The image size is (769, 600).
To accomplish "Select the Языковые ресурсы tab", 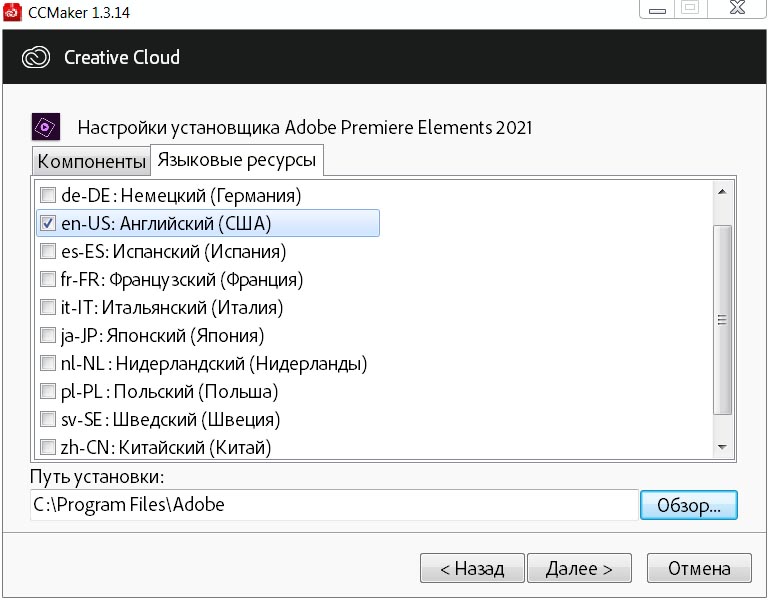I will (x=237, y=160).
